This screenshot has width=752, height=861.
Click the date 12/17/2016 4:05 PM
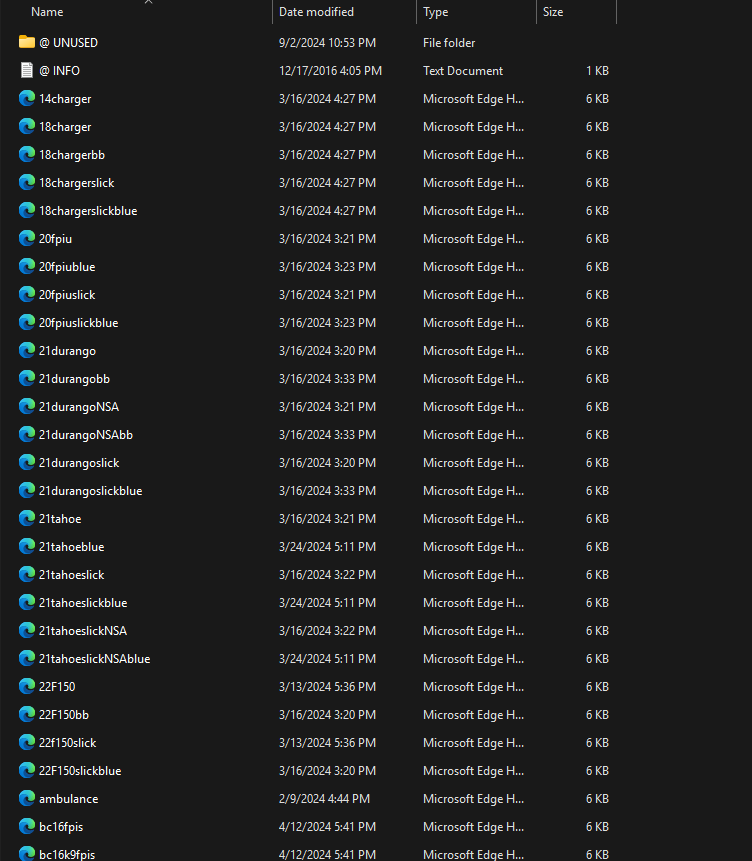pos(330,70)
